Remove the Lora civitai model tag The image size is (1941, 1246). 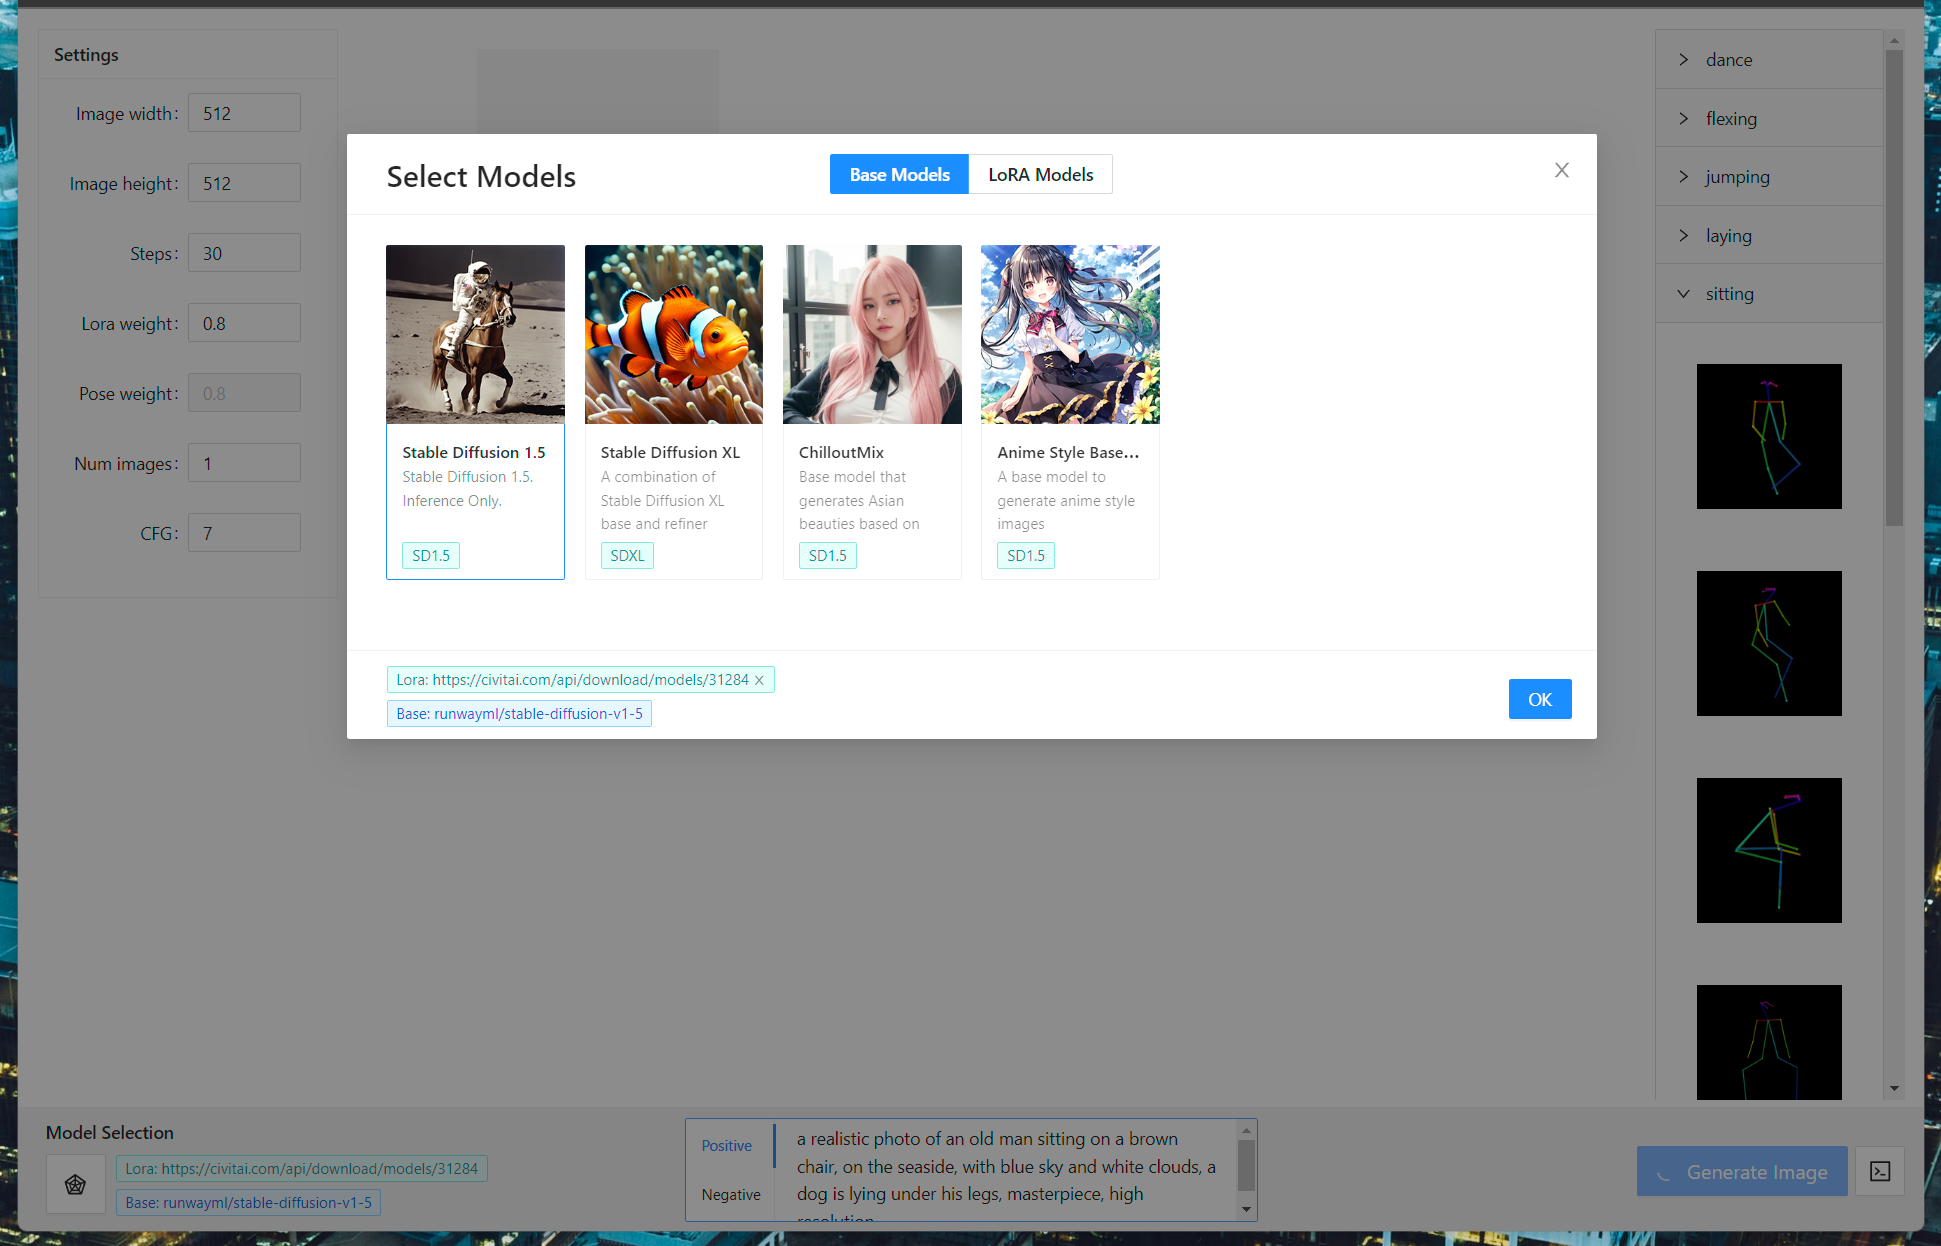(x=759, y=680)
